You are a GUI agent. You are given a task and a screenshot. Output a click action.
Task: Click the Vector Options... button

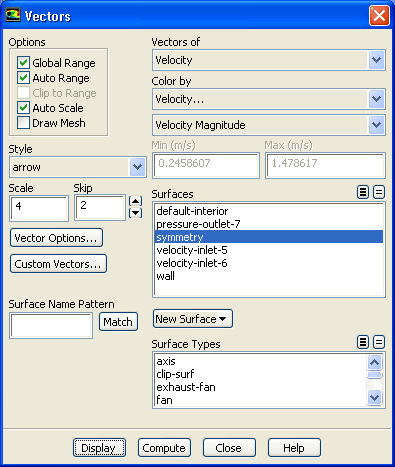[x=56, y=238]
